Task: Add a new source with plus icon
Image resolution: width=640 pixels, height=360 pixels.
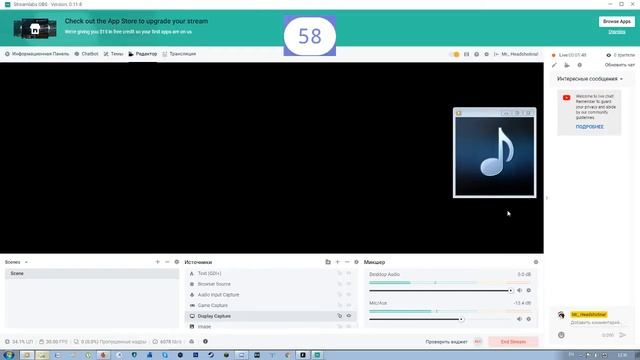Action: tap(338, 262)
